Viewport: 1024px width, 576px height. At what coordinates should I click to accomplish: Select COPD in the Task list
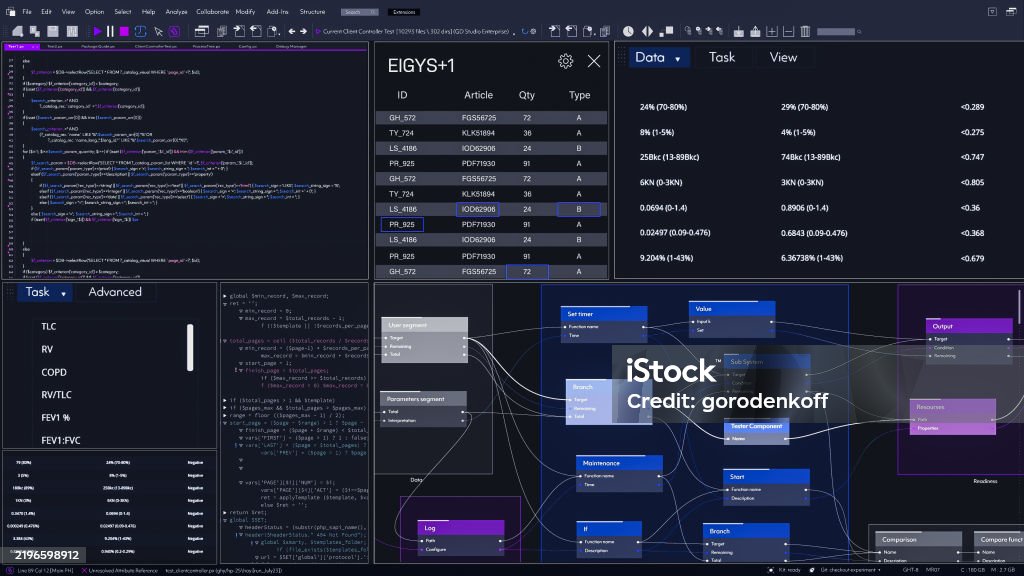pyautogui.click(x=54, y=372)
